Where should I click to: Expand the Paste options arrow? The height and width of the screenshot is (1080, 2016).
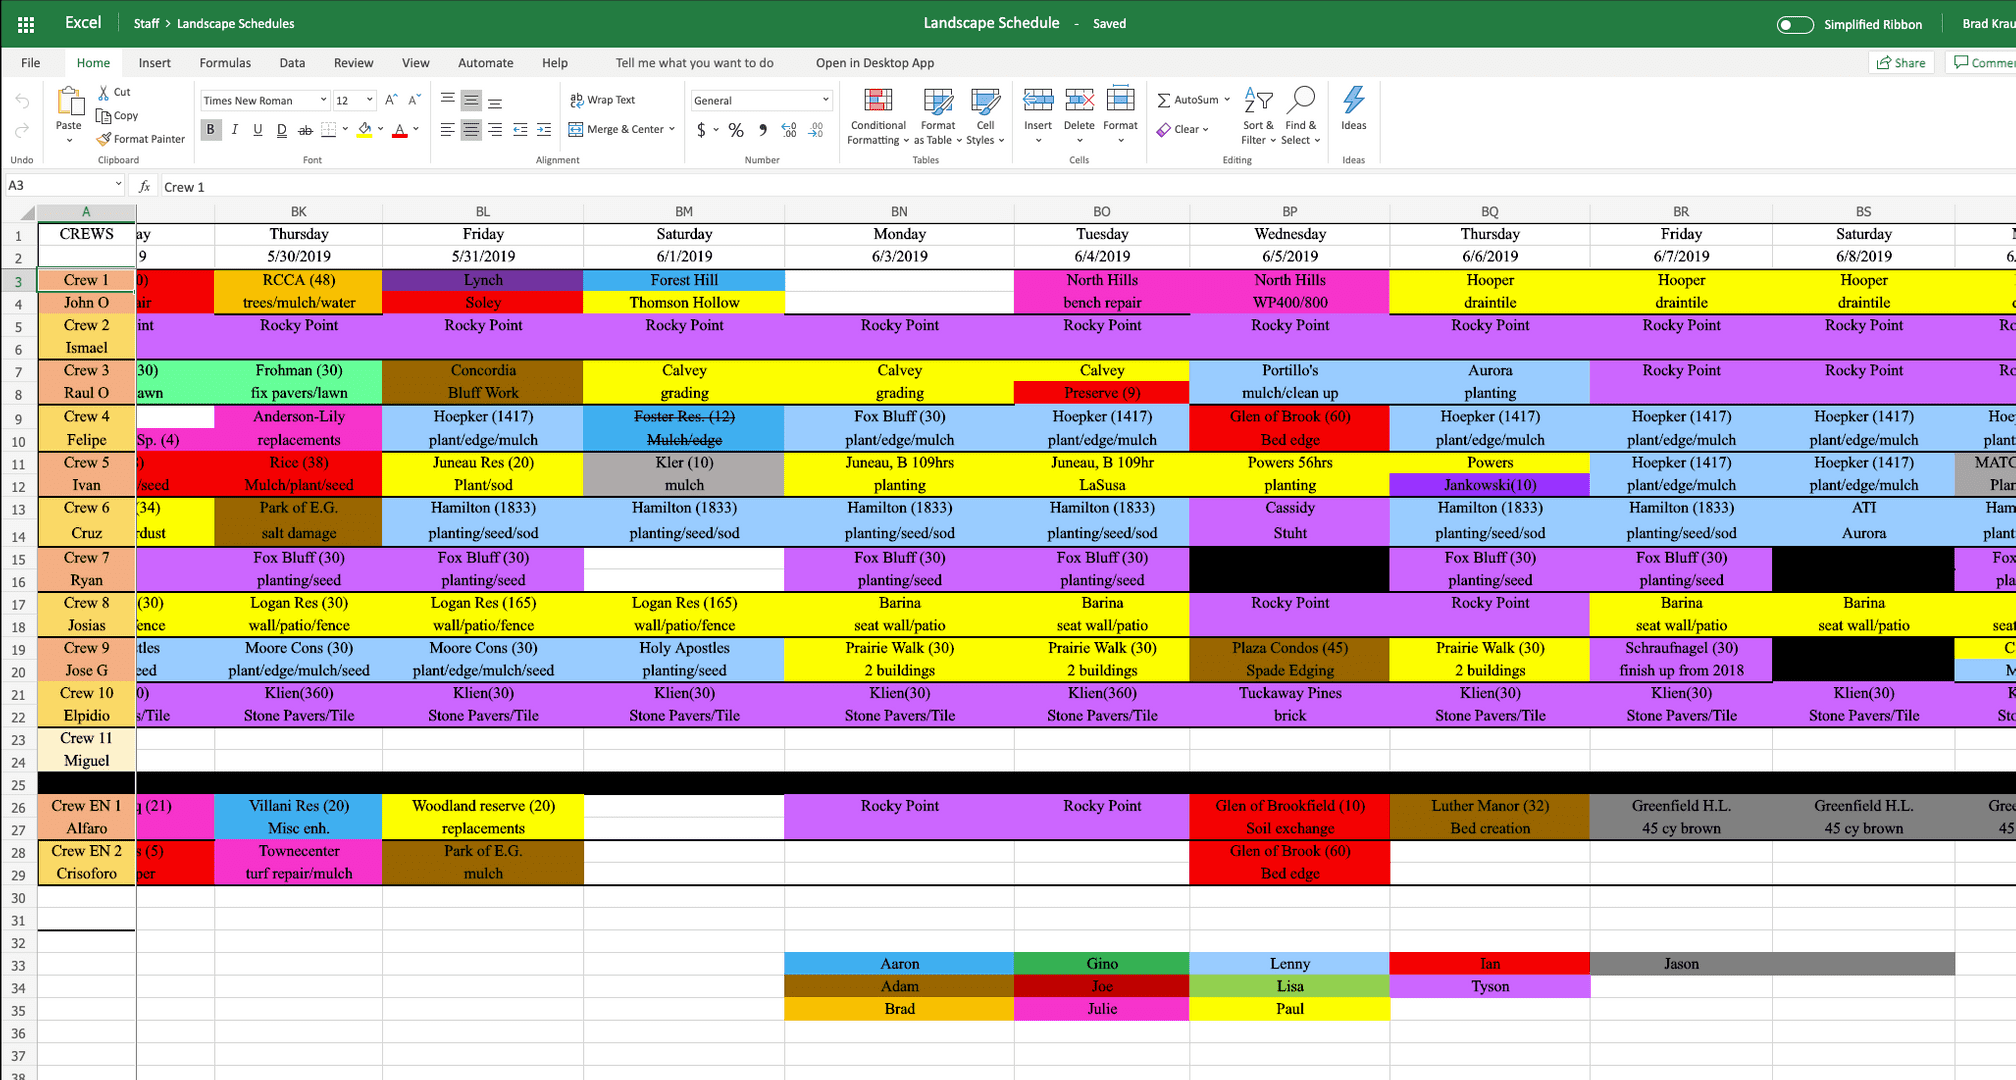[x=69, y=140]
